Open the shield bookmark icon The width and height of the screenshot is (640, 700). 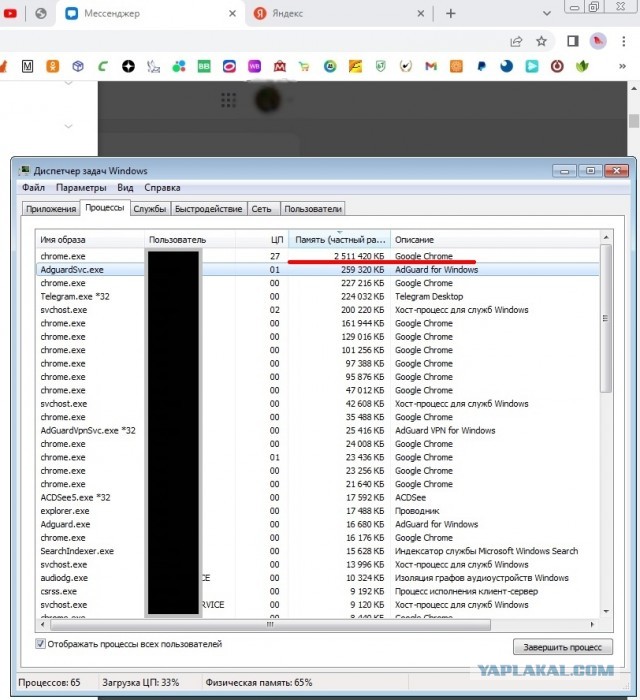point(381,67)
